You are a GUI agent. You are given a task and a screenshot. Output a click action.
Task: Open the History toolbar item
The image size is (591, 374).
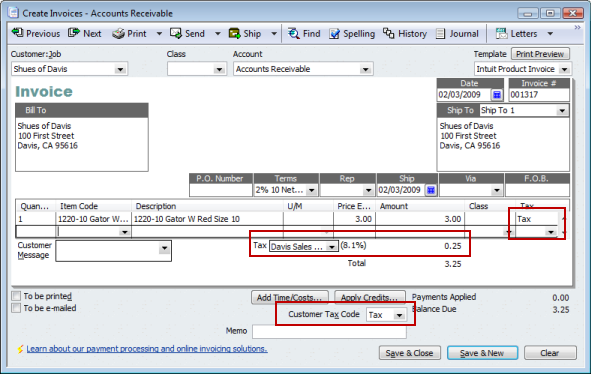405,34
